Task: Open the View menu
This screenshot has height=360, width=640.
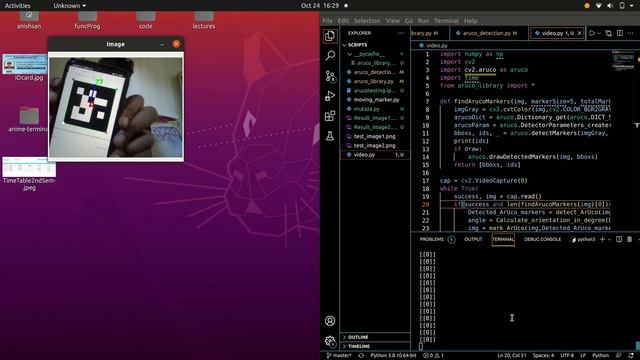Action: (x=393, y=20)
